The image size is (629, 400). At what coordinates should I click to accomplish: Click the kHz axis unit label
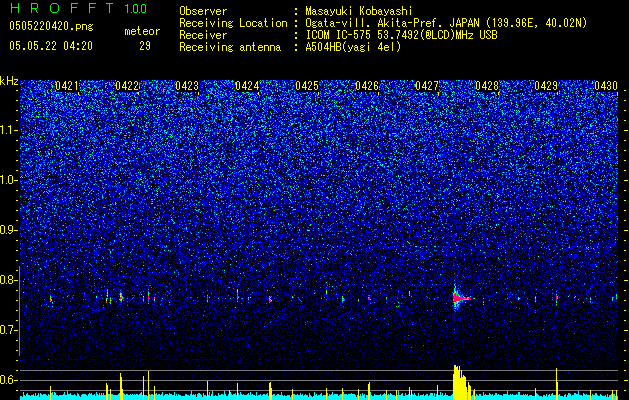tap(9, 81)
